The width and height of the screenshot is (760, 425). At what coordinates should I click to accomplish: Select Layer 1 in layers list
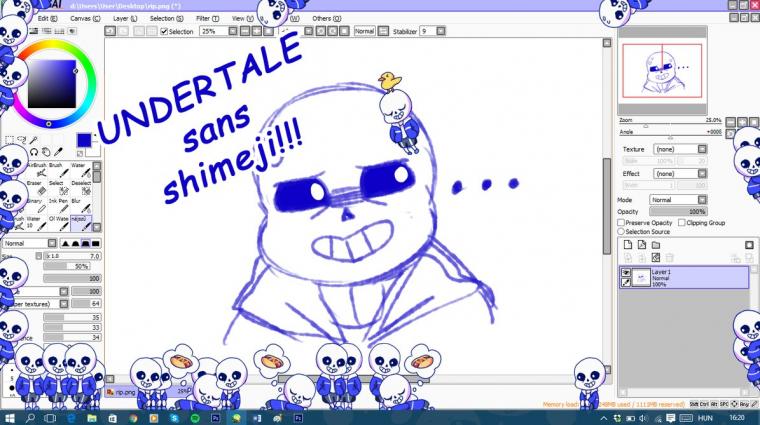684,278
